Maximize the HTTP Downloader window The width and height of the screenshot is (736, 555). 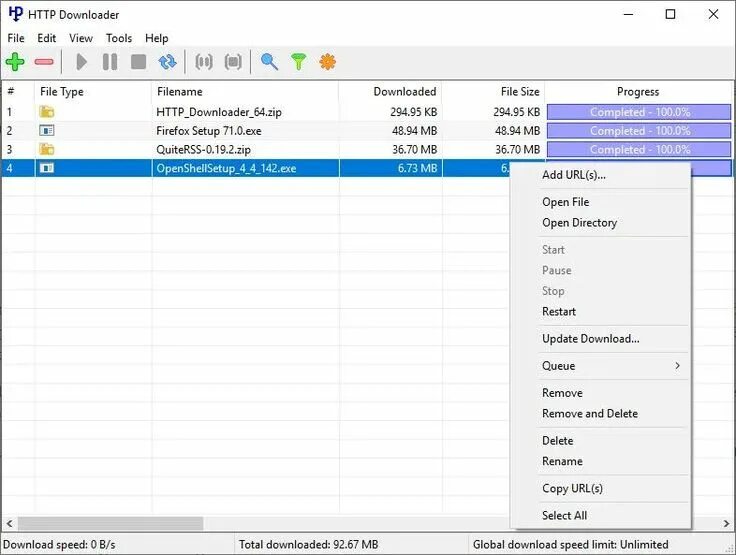[x=671, y=15]
